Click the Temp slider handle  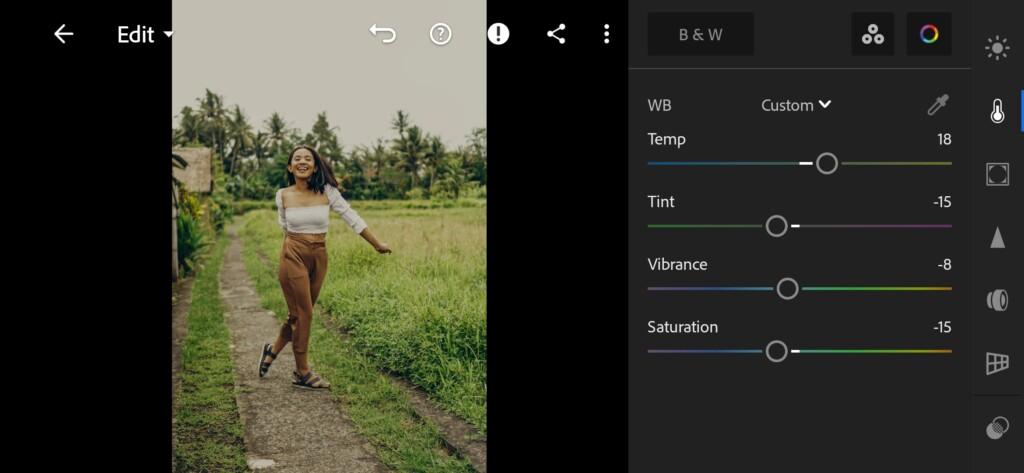[x=827, y=163]
